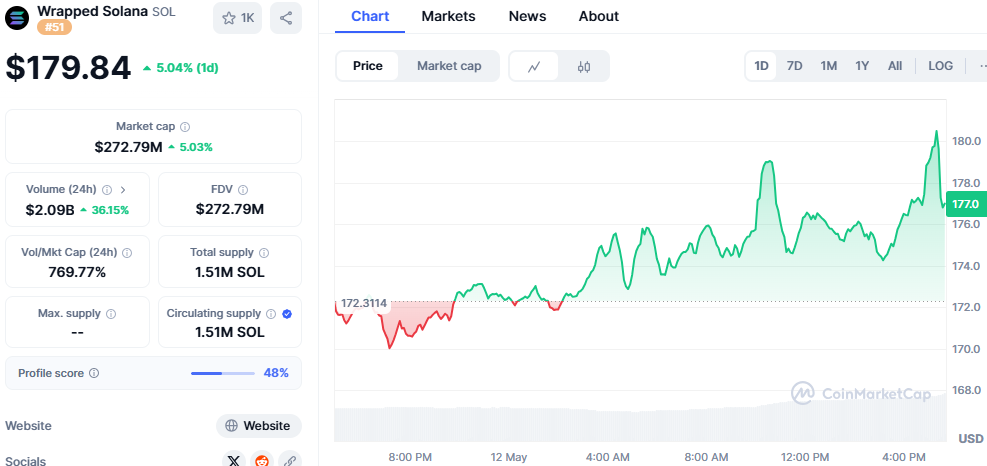Click the 5.04% (1d) change text
The width and height of the screenshot is (987, 466).
[187, 68]
